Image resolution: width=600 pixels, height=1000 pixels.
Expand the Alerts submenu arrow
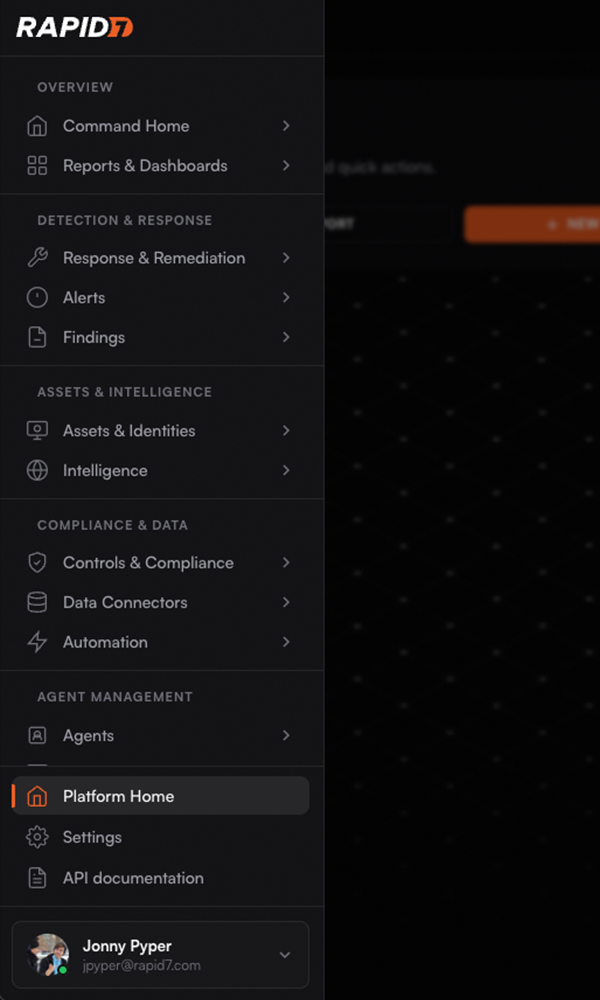click(x=286, y=298)
